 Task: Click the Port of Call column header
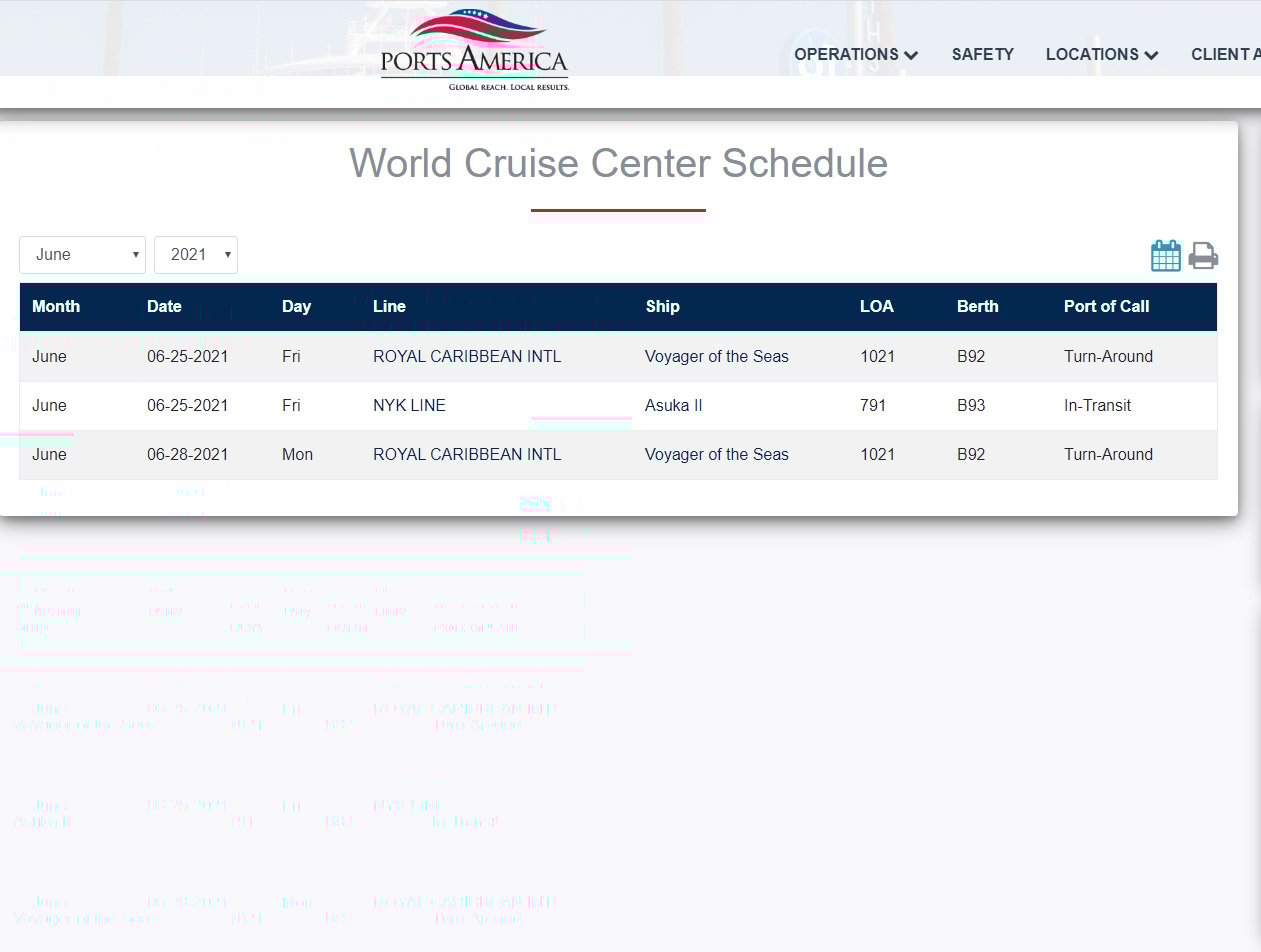click(1106, 307)
